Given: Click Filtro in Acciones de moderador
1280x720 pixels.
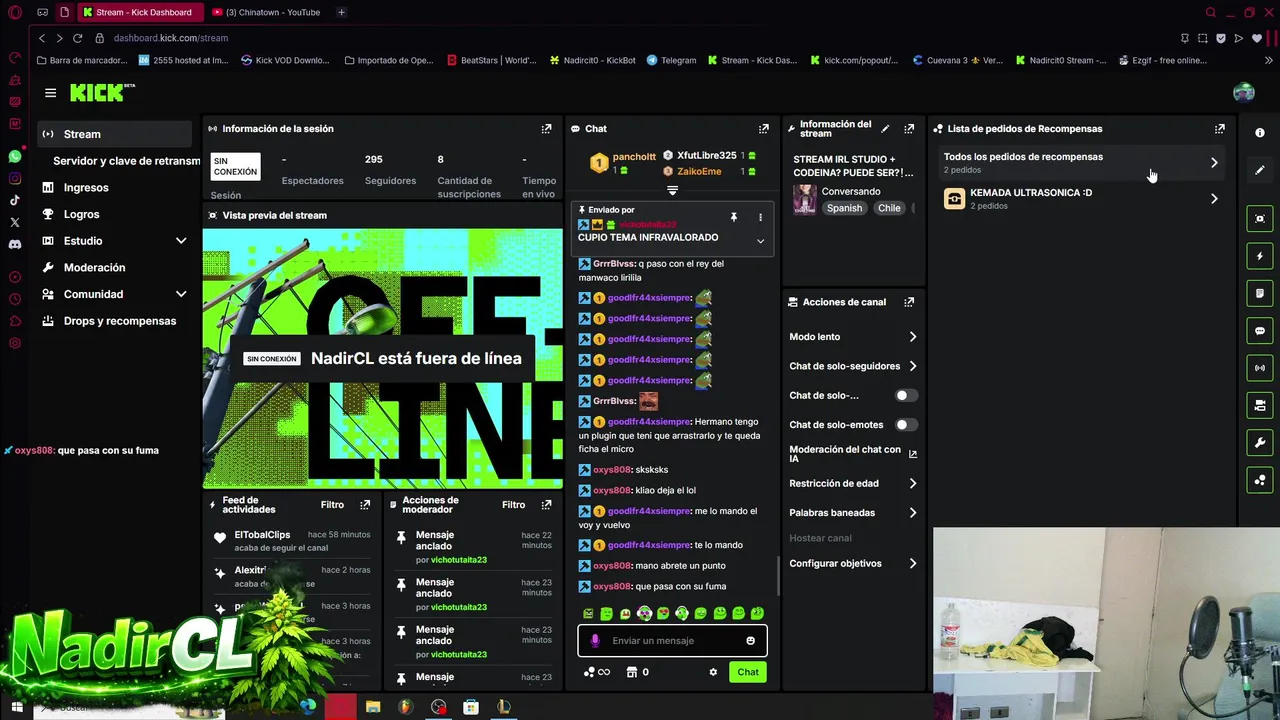Looking at the screenshot, I should point(513,505).
